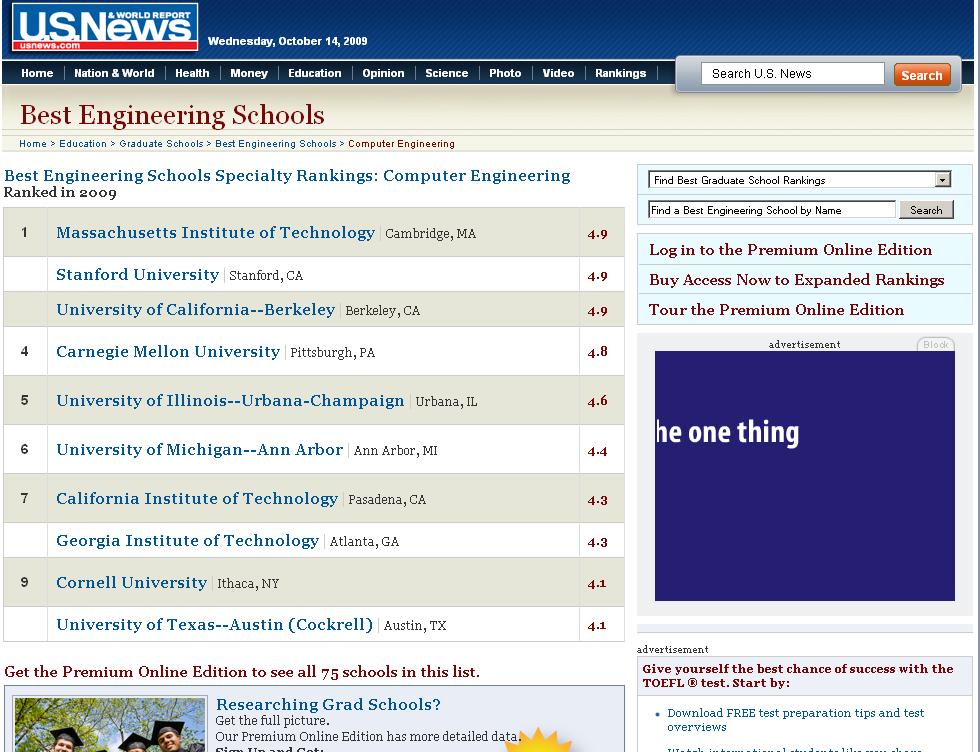Open the Researching Grad Schools? link
The height and width of the screenshot is (752, 980).
pos(328,704)
